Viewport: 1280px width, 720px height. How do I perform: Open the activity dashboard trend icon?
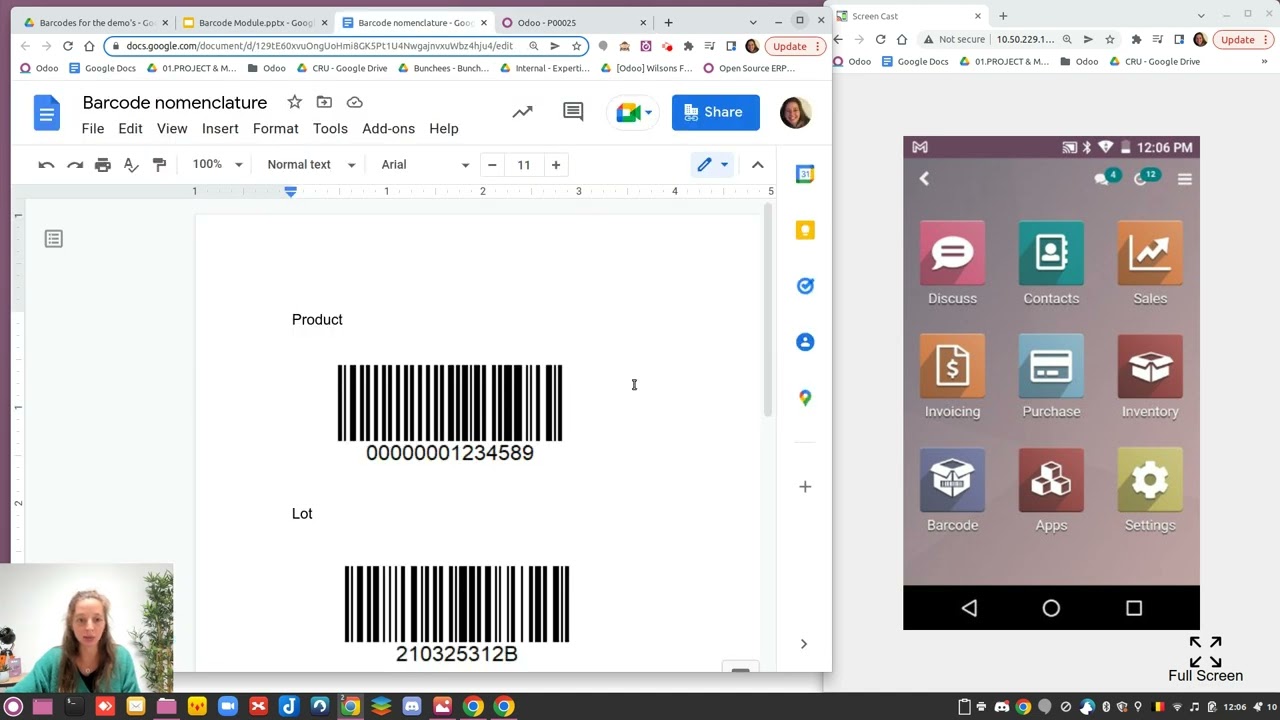coord(522,112)
